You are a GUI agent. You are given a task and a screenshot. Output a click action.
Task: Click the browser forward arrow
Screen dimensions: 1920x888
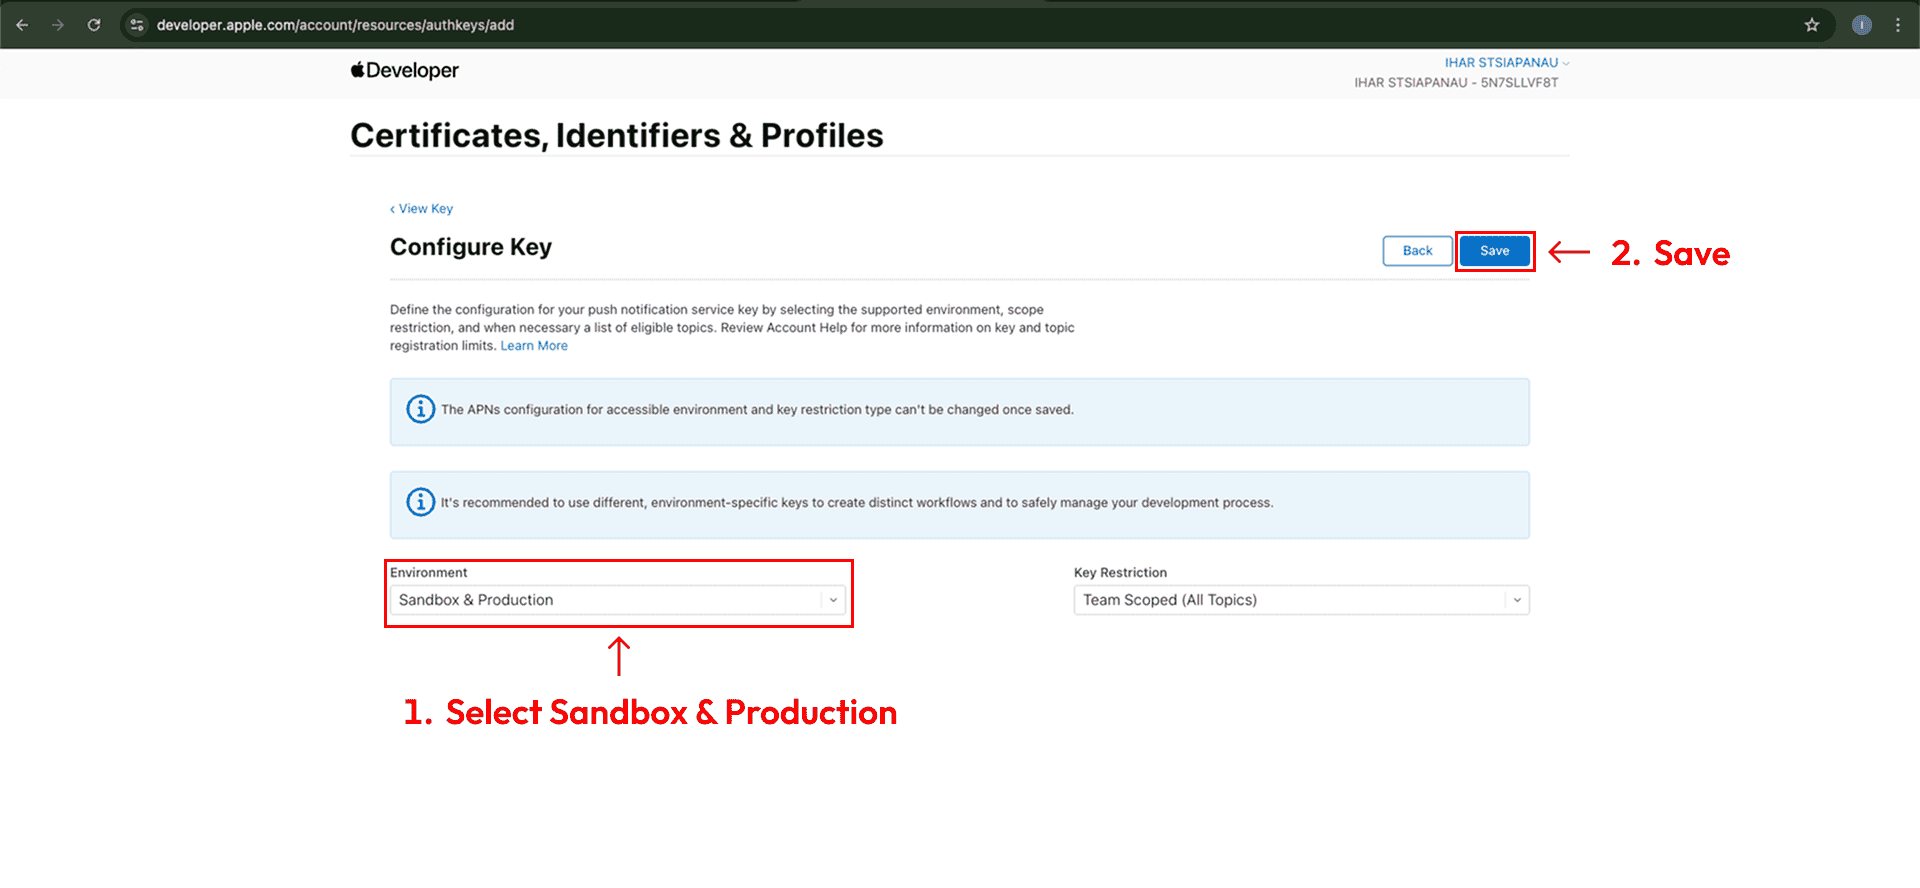[58, 25]
